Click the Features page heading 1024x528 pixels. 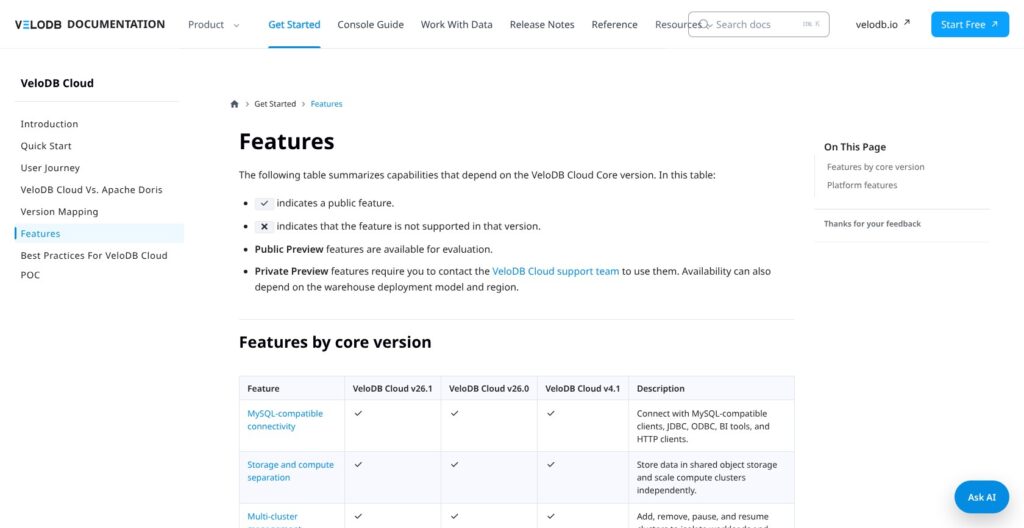pos(287,141)
